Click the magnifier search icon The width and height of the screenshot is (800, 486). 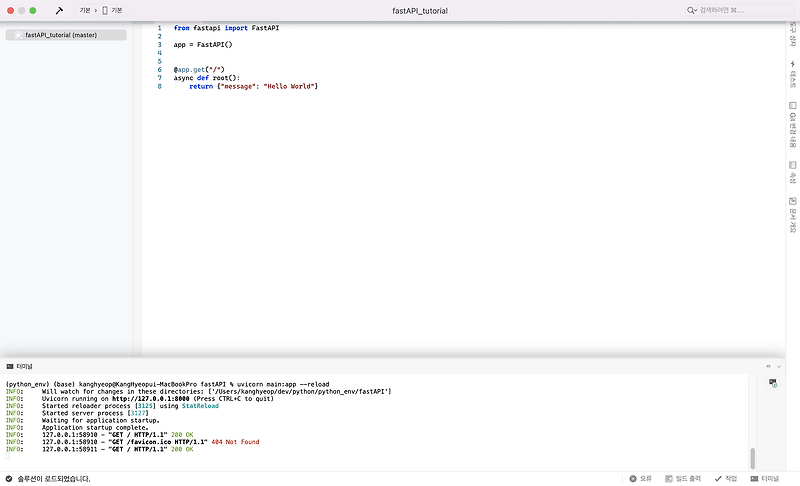click(x=691, y=10)
